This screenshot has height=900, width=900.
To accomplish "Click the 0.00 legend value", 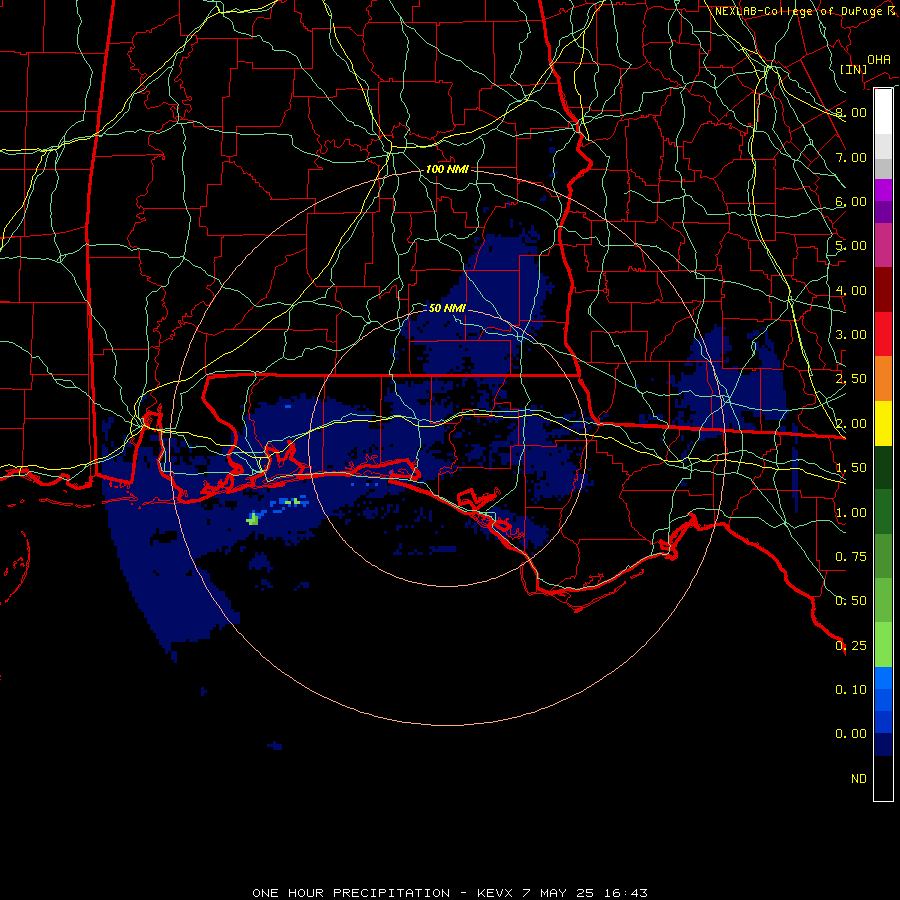I will pyautogui.click(x=851, y=734).
